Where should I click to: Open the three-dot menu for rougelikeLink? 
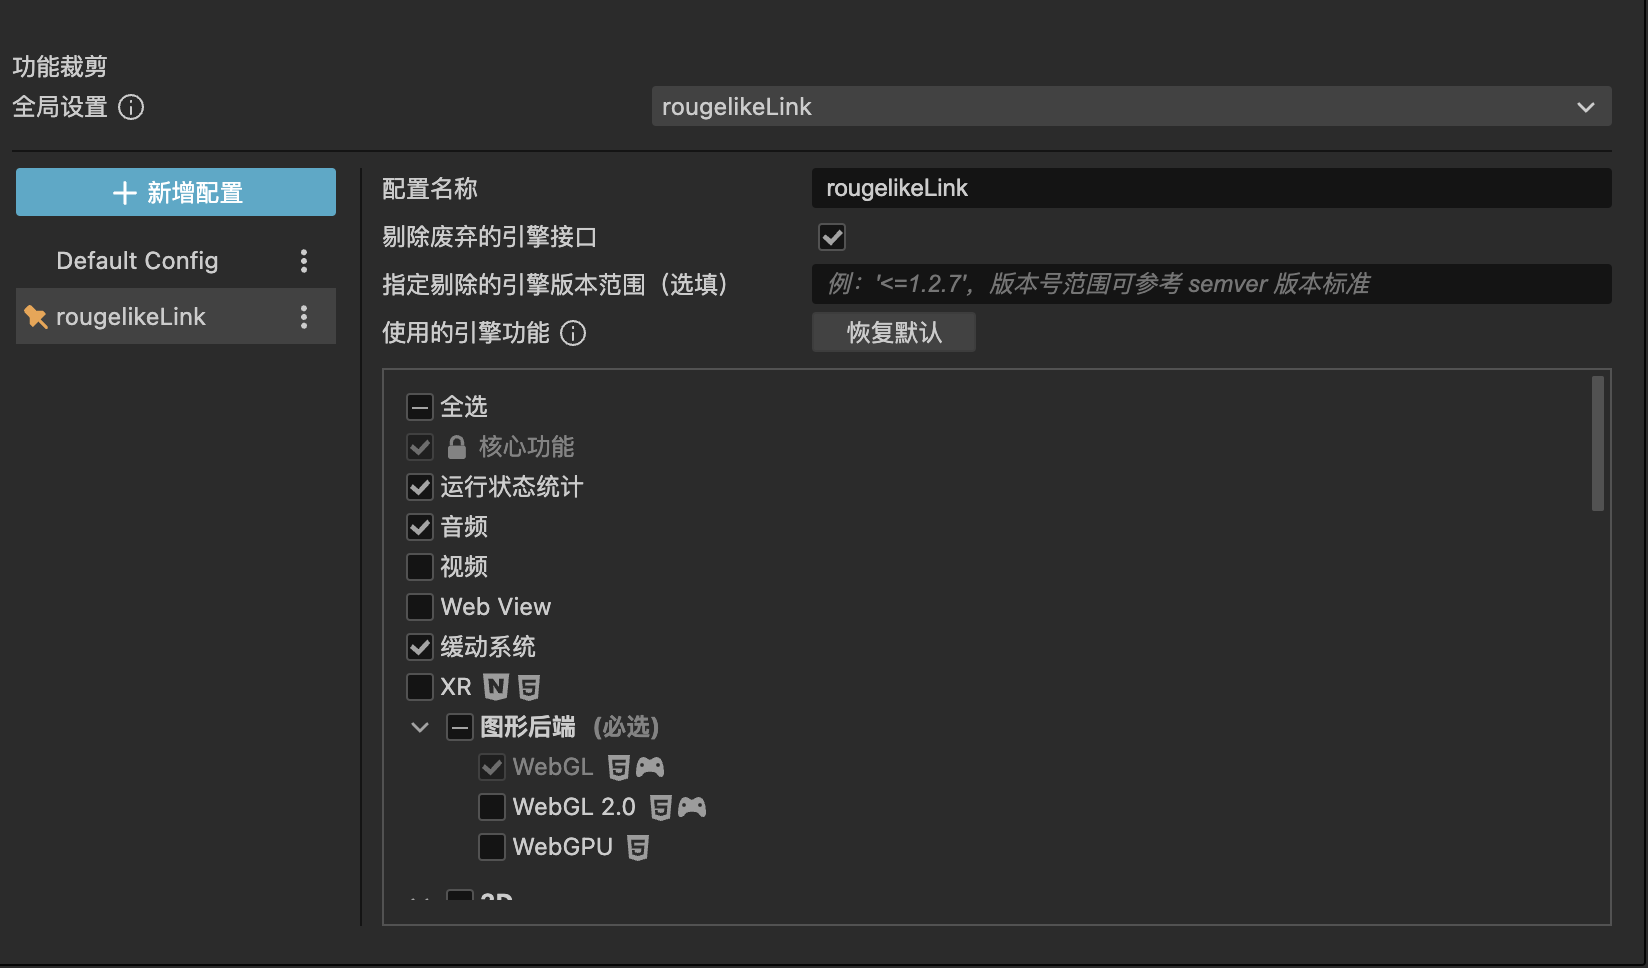coord(304,317)
